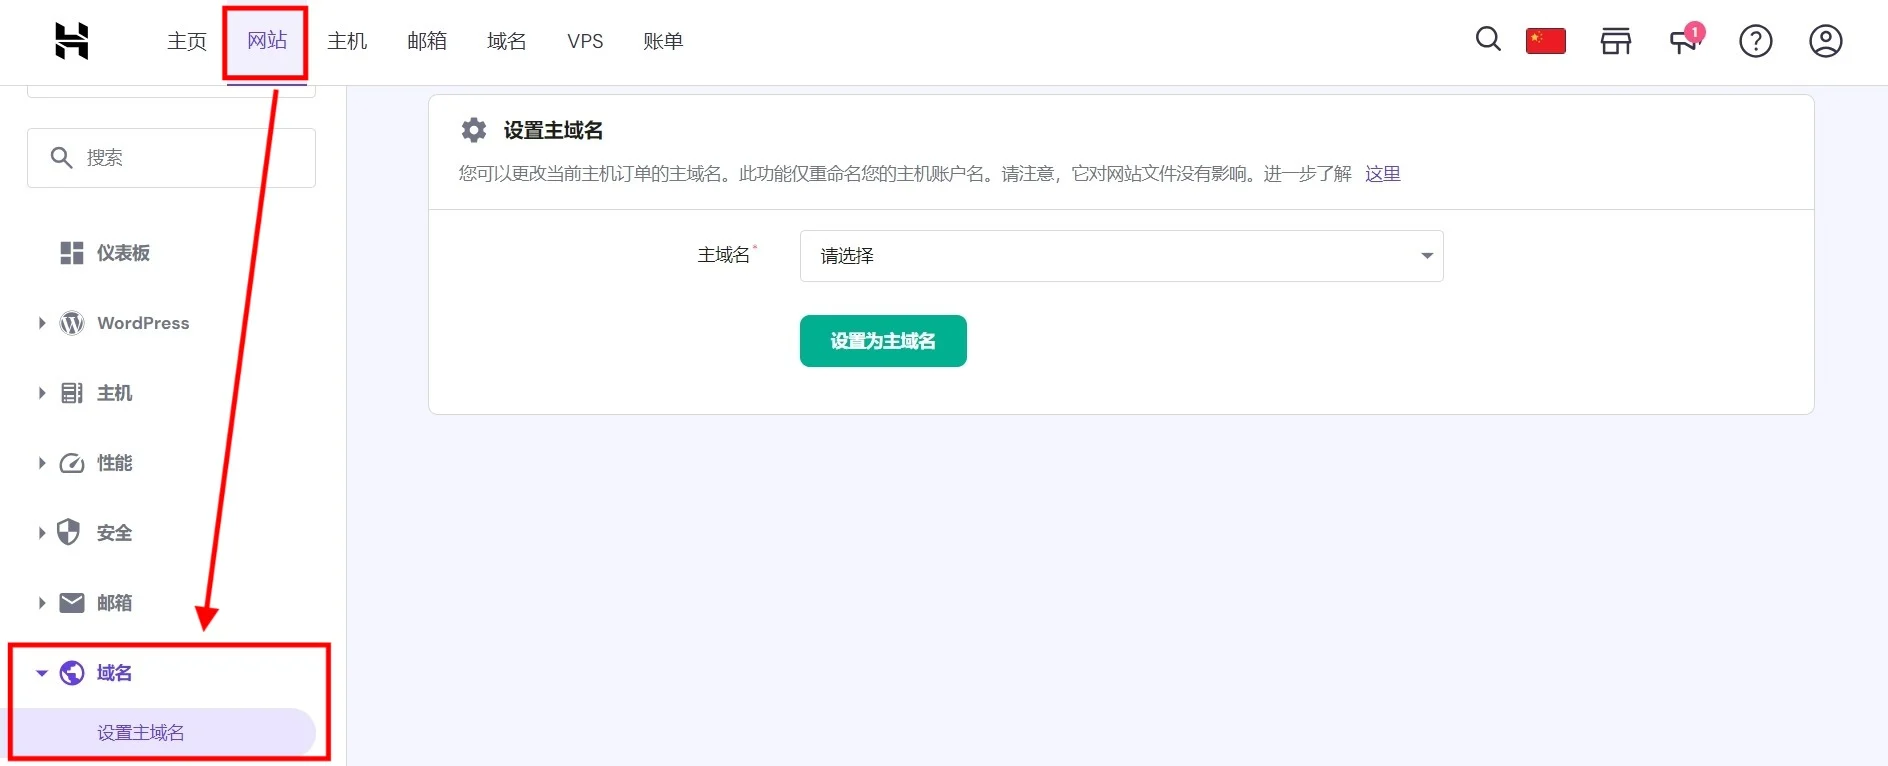This screenshot has width=1888, height=766.
Task: Open the 邮箱 top menu
Action: pyautogui.click(x=427, y=41)
